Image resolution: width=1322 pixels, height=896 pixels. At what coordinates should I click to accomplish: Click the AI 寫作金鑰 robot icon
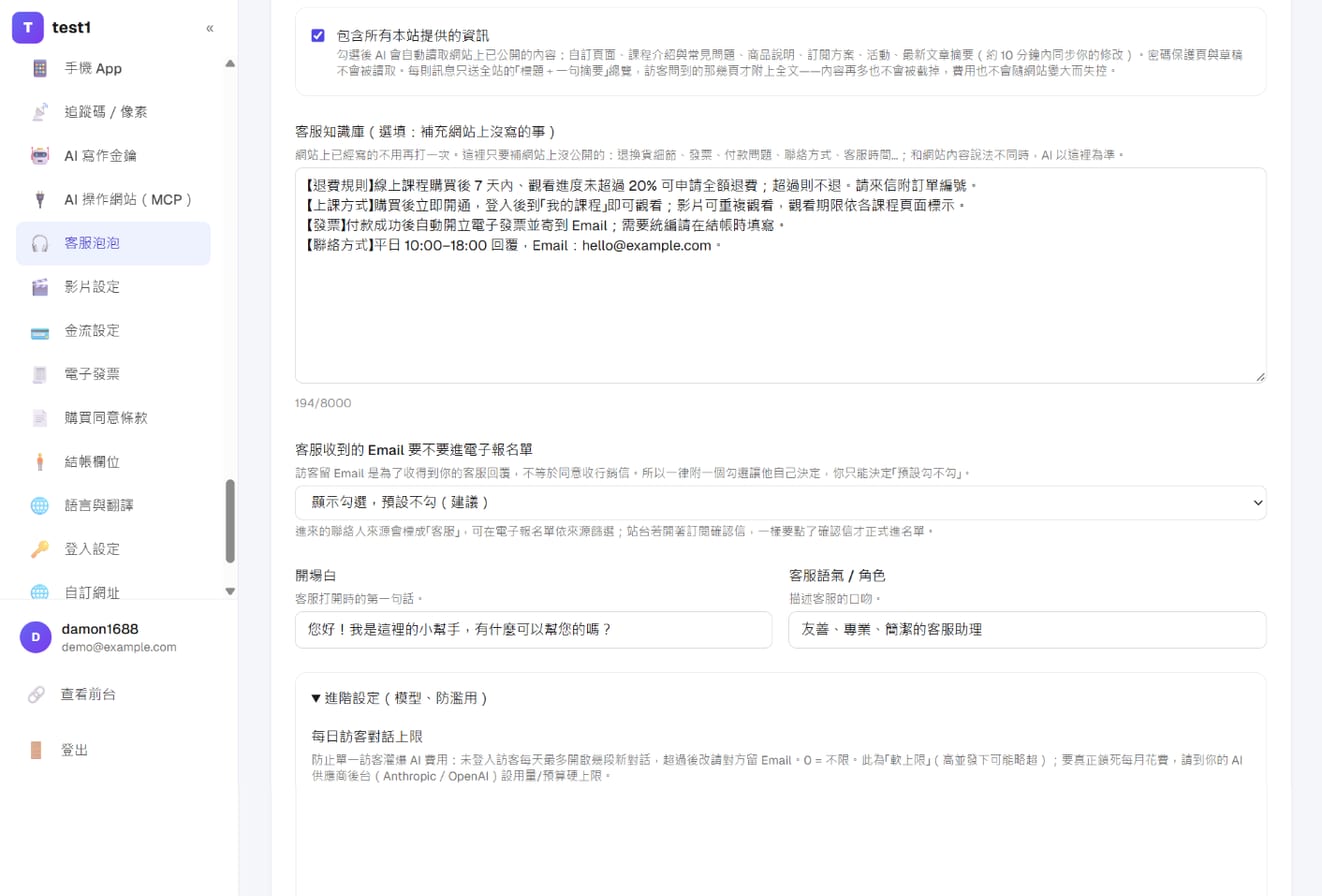[x=40, y=155]
